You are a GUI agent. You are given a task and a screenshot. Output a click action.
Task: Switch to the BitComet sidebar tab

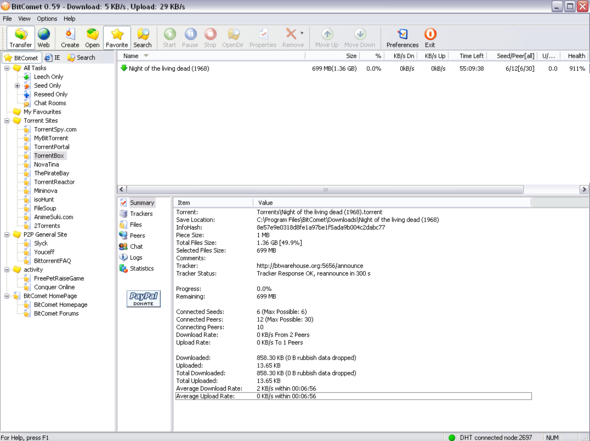coord(21,58)
